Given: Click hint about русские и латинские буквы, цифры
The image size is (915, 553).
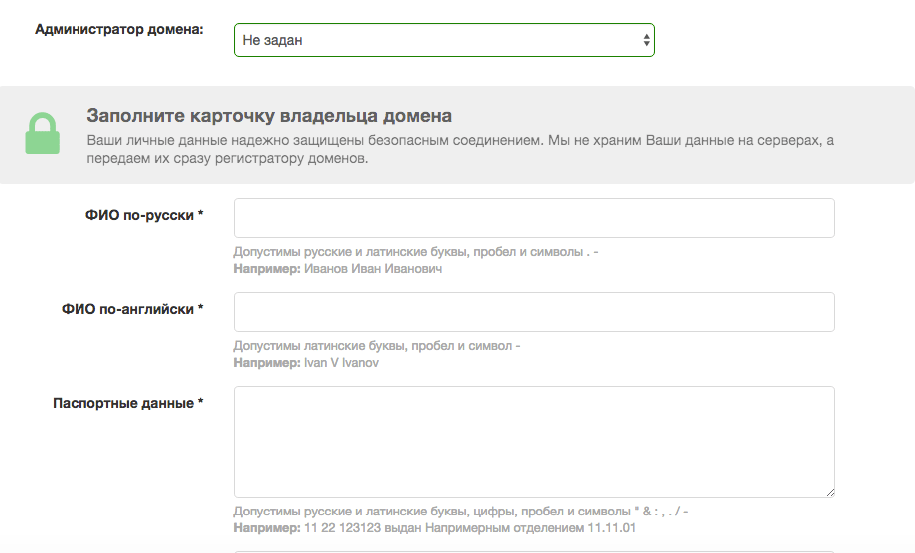Looking at the screenshot, I should point(461,512).
